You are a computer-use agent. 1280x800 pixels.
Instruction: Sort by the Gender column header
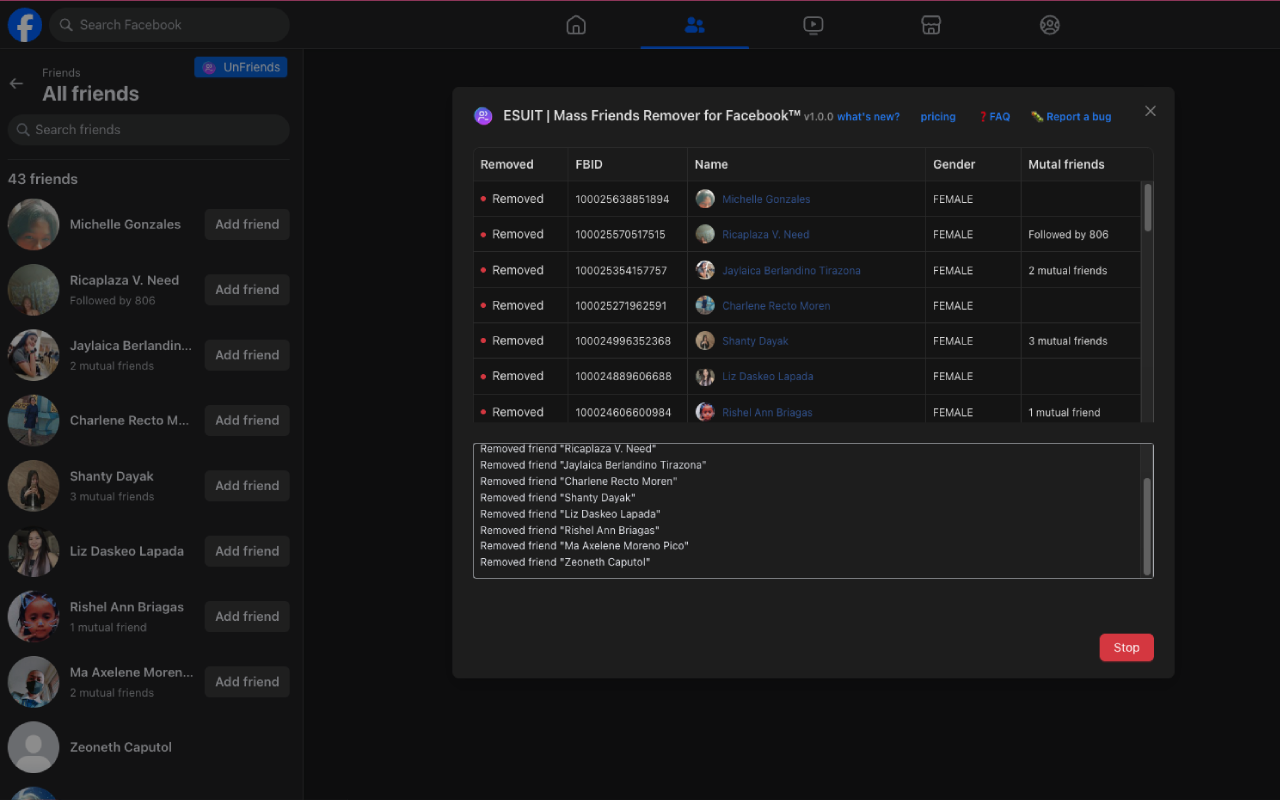973,164
